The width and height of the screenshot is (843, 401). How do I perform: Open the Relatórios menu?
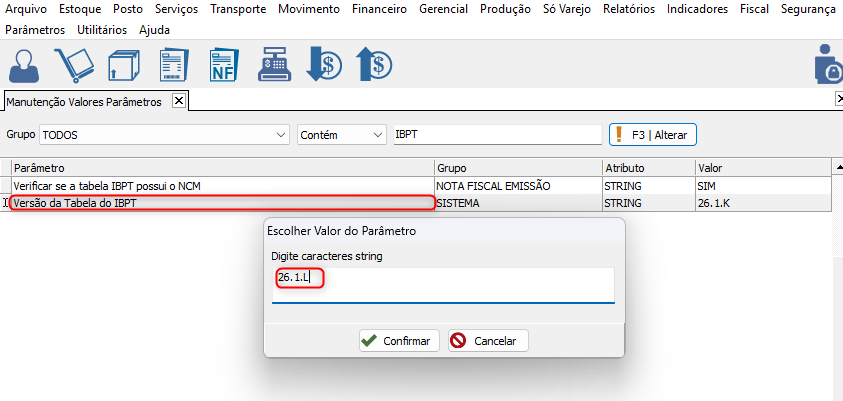pos(628,9)
